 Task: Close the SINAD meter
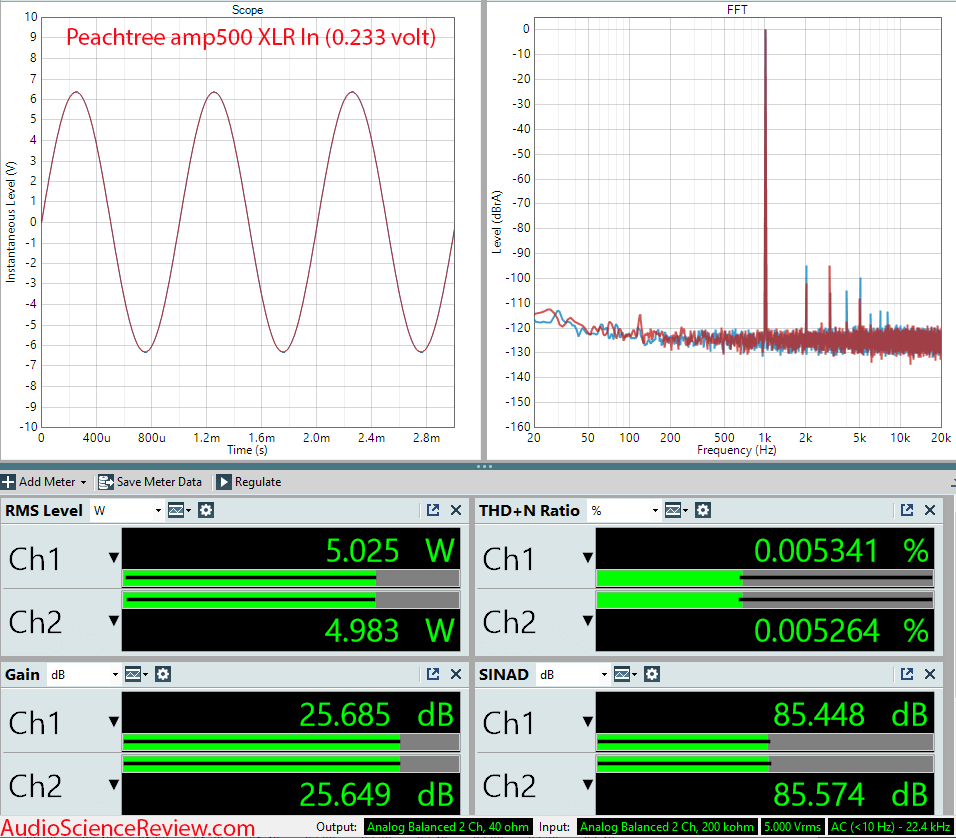point(930,675)
